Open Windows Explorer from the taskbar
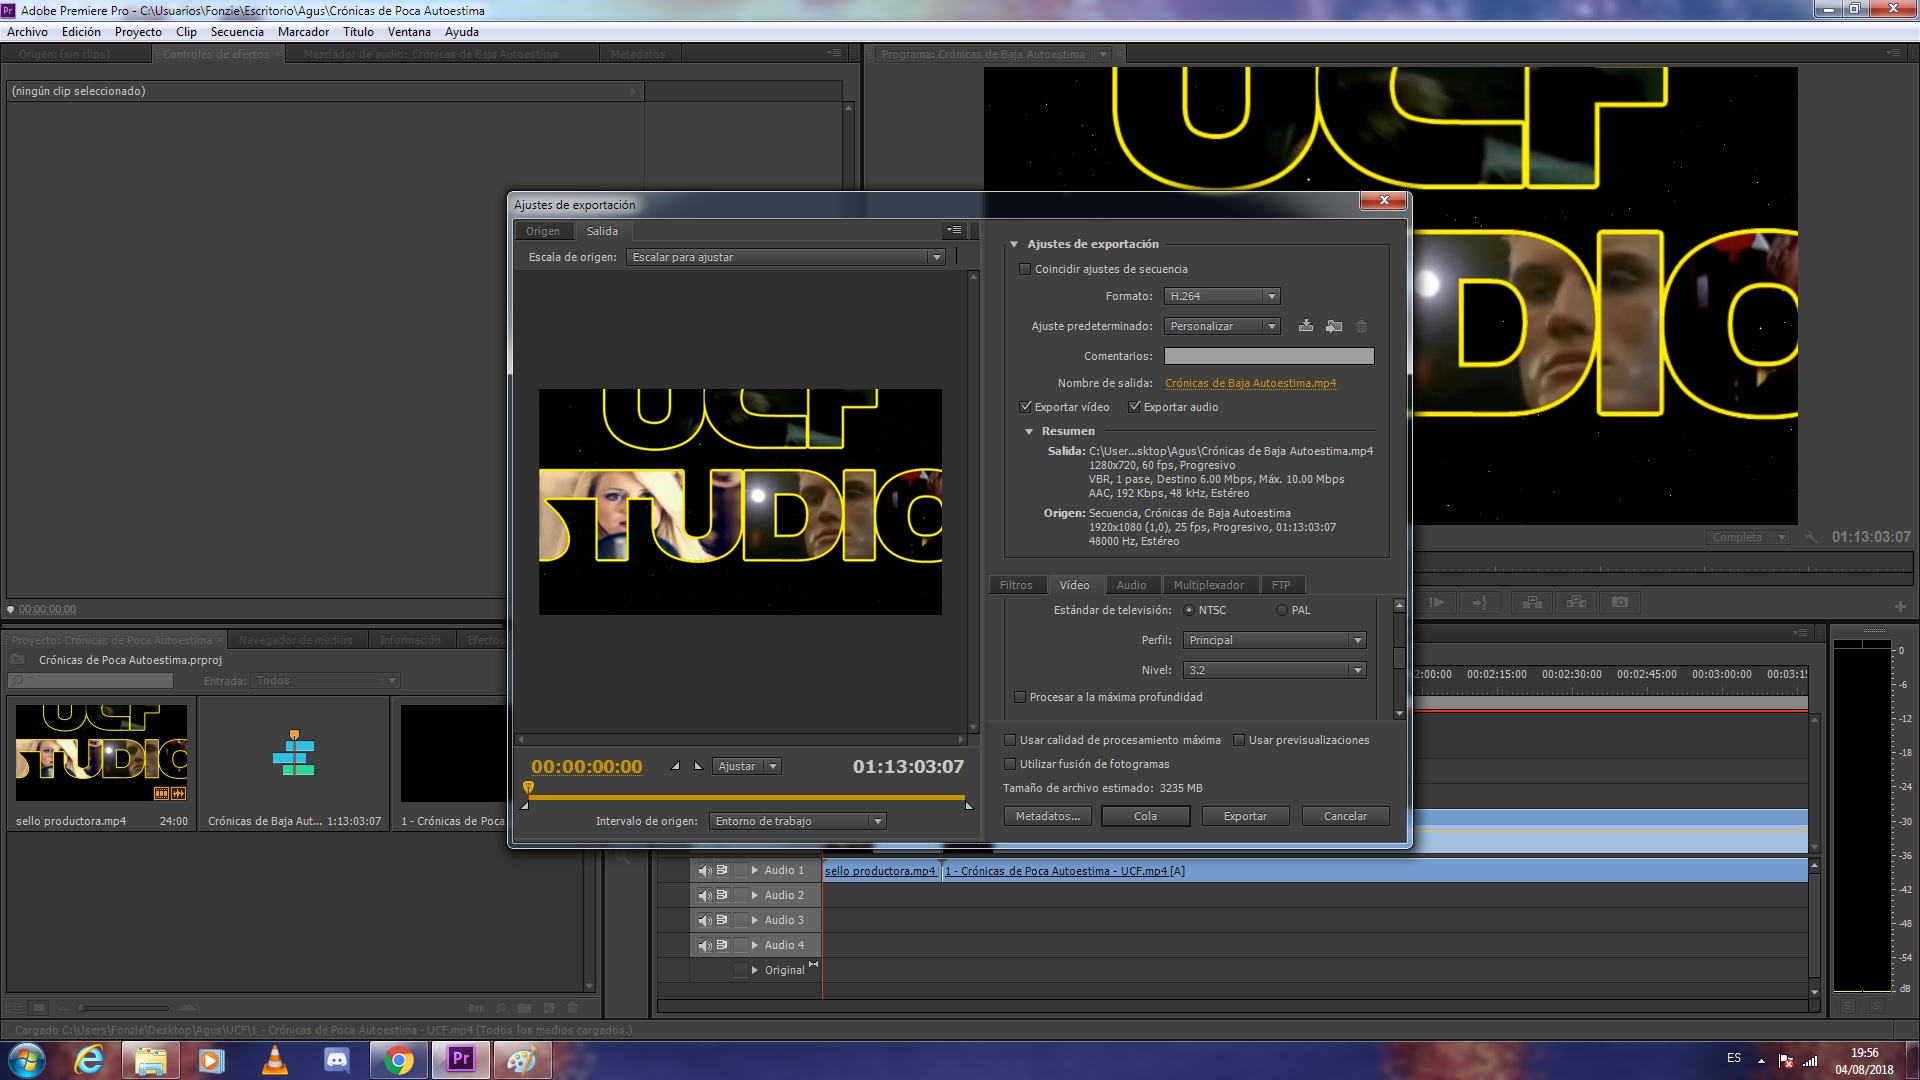Screen dimensions: 1920x1080 (x=150, y=1060)
